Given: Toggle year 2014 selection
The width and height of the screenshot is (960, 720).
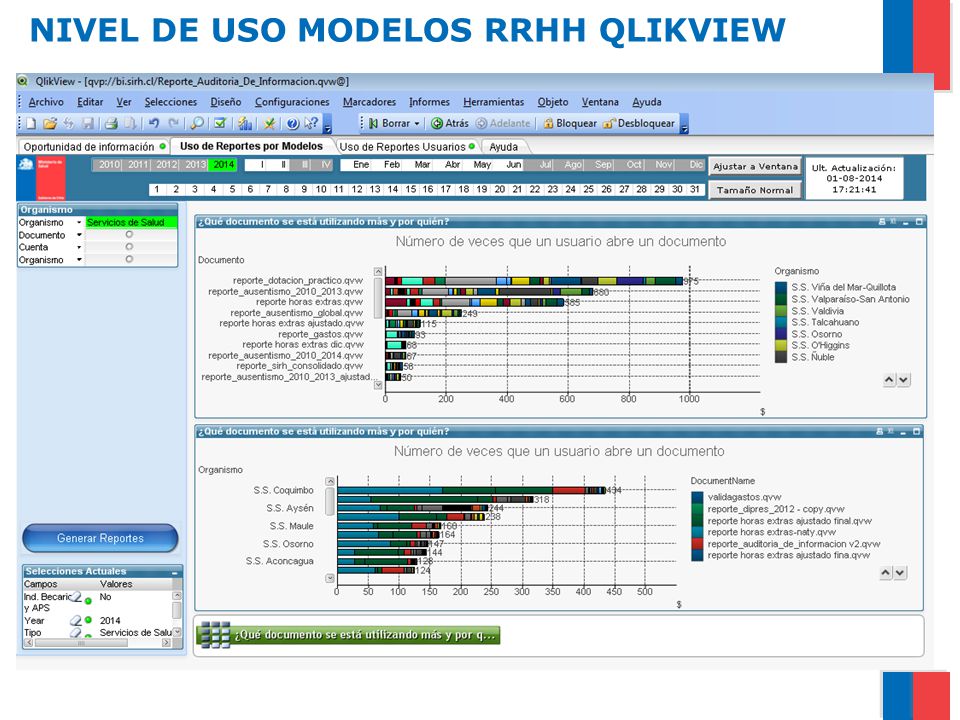Looking at the screenshot, I should point(223,165).
